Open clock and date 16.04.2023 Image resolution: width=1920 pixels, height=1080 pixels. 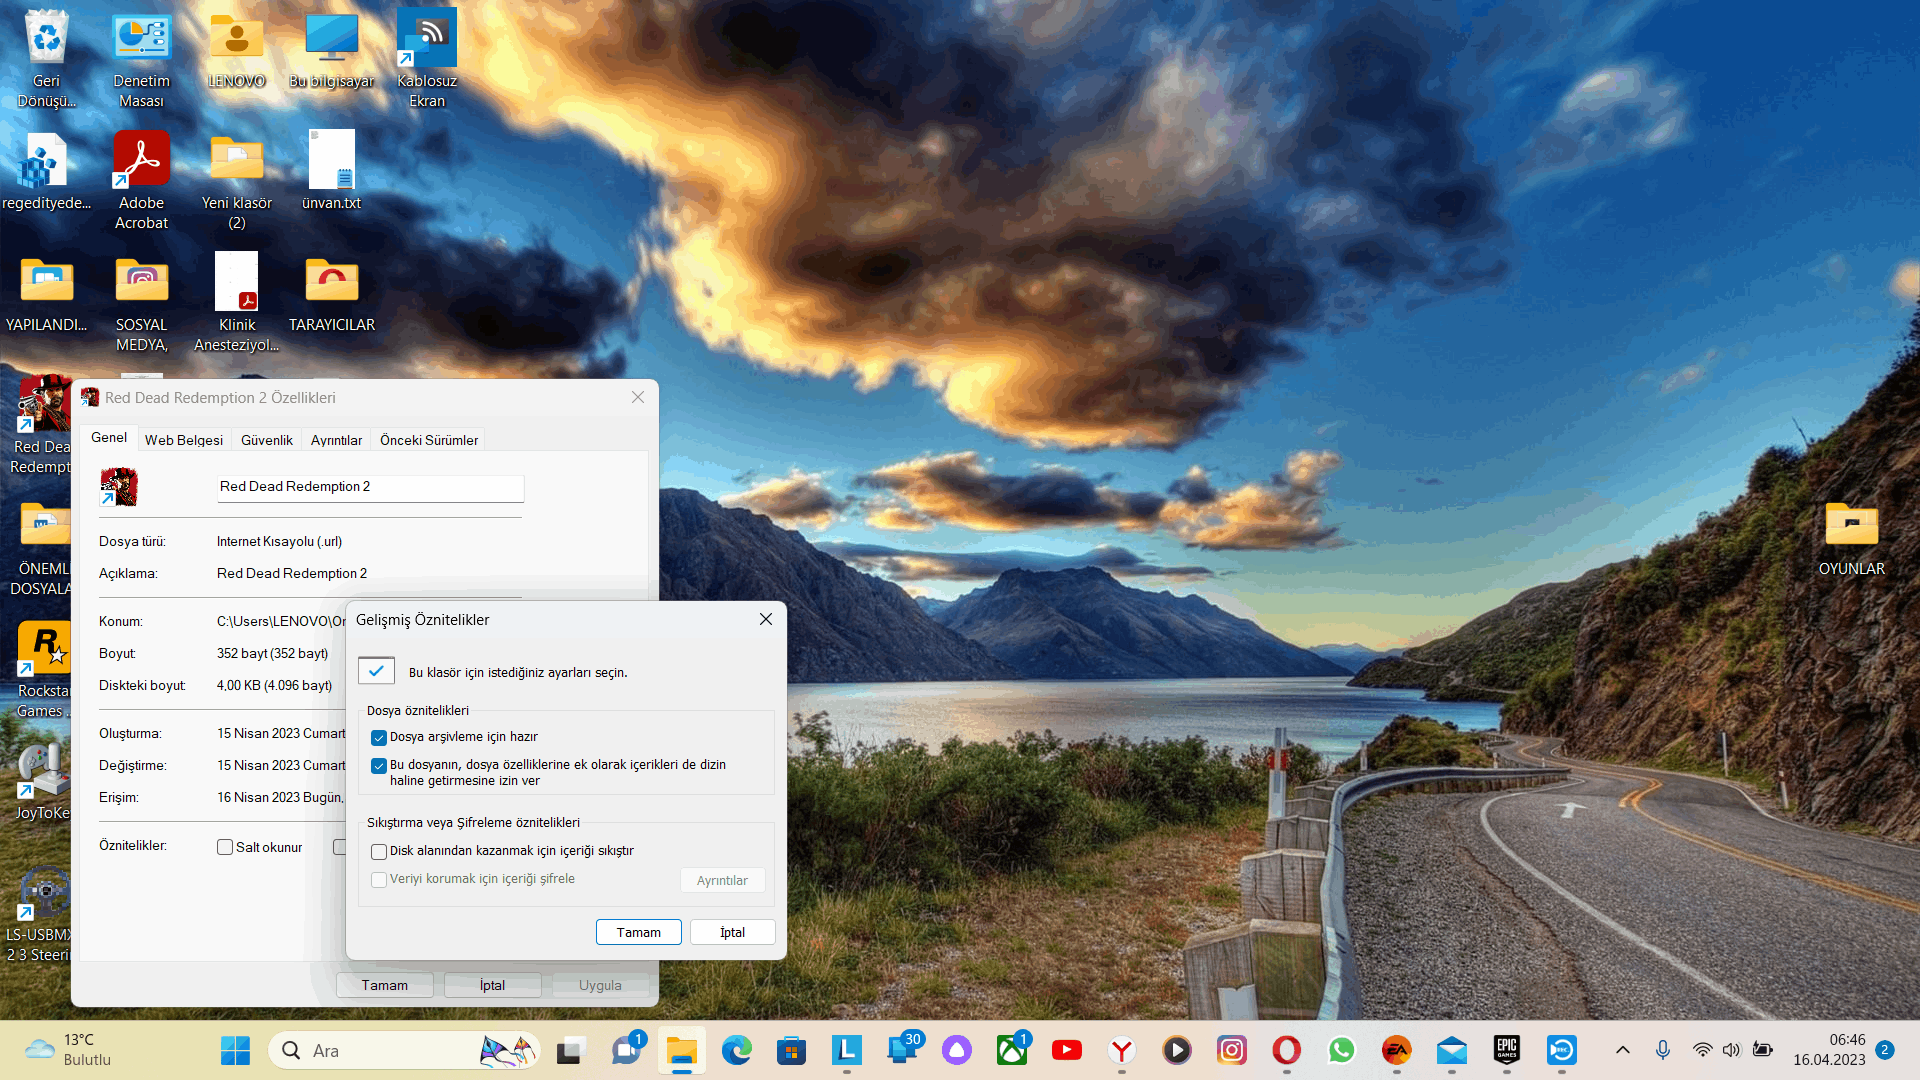[1829, 1050]
